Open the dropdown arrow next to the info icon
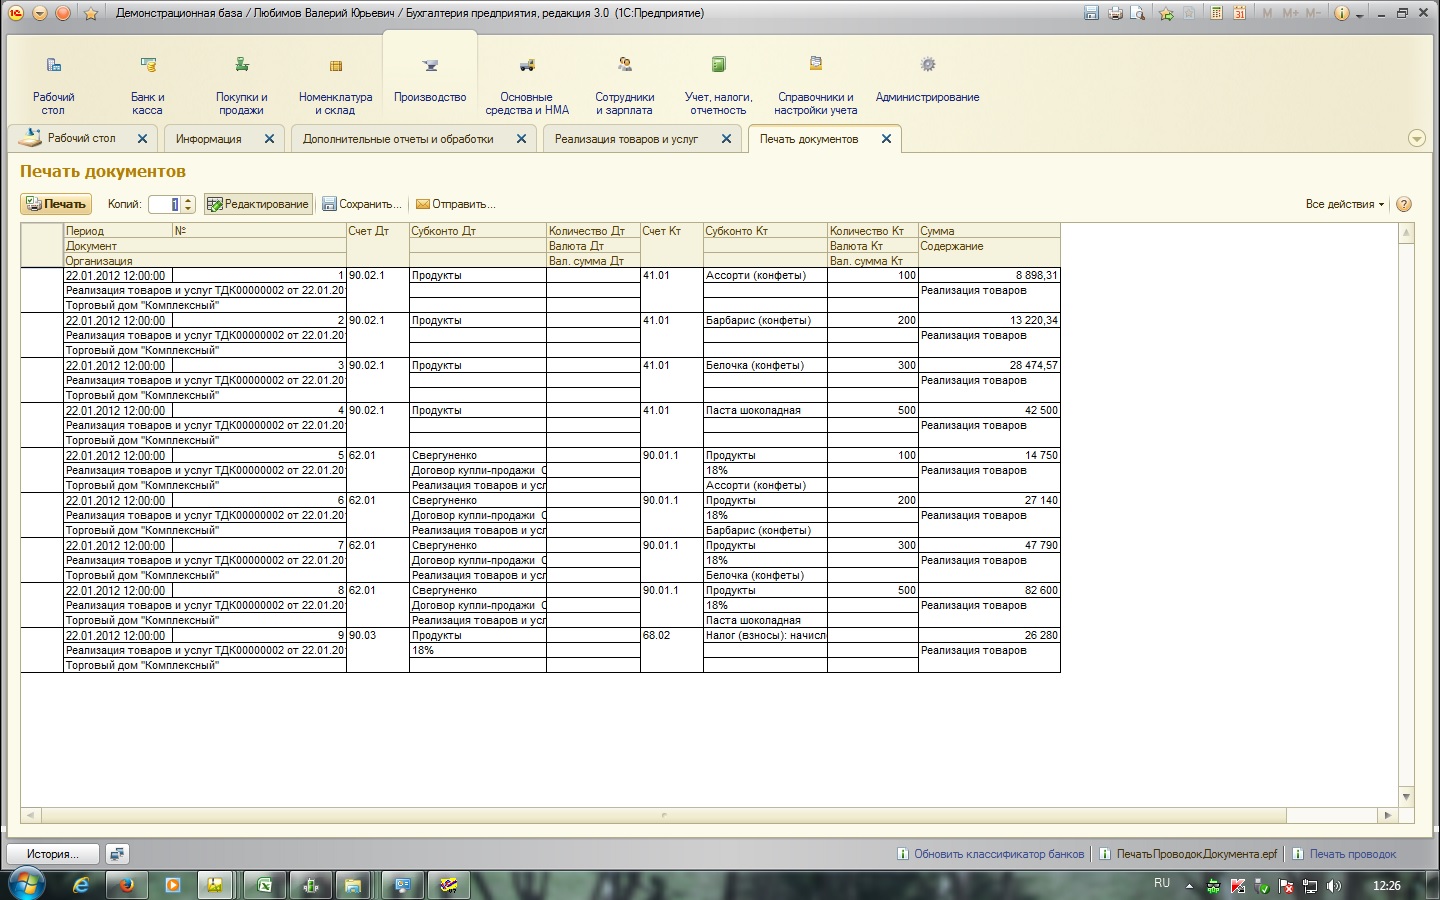The width and height of the screenshot is (1440, 900). pyautogui.click(x=1358, y=14)
